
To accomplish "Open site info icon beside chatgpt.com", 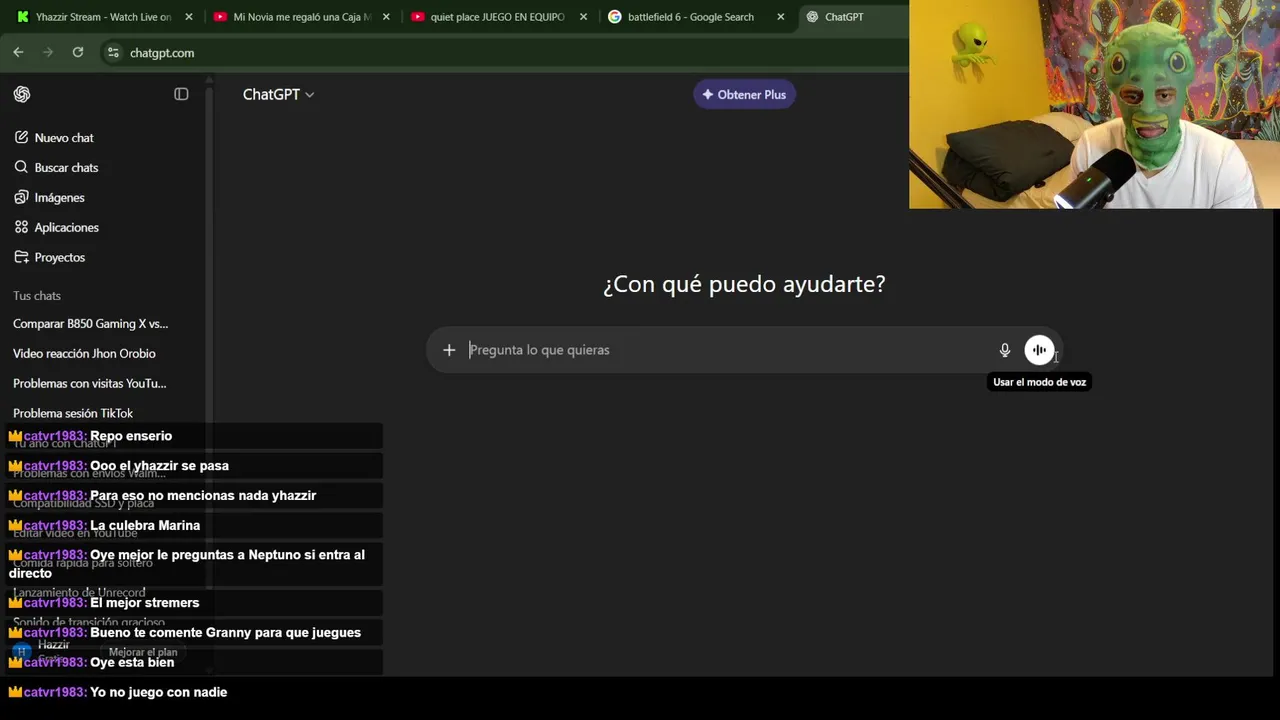I will click(x=113, y=52).
